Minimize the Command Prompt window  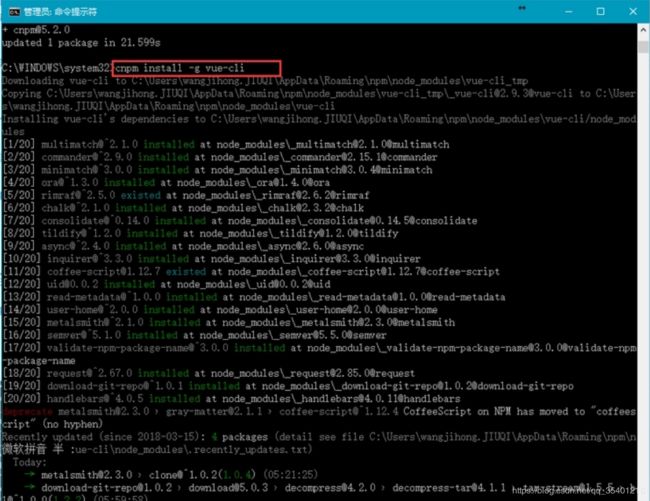pos(569,12)
